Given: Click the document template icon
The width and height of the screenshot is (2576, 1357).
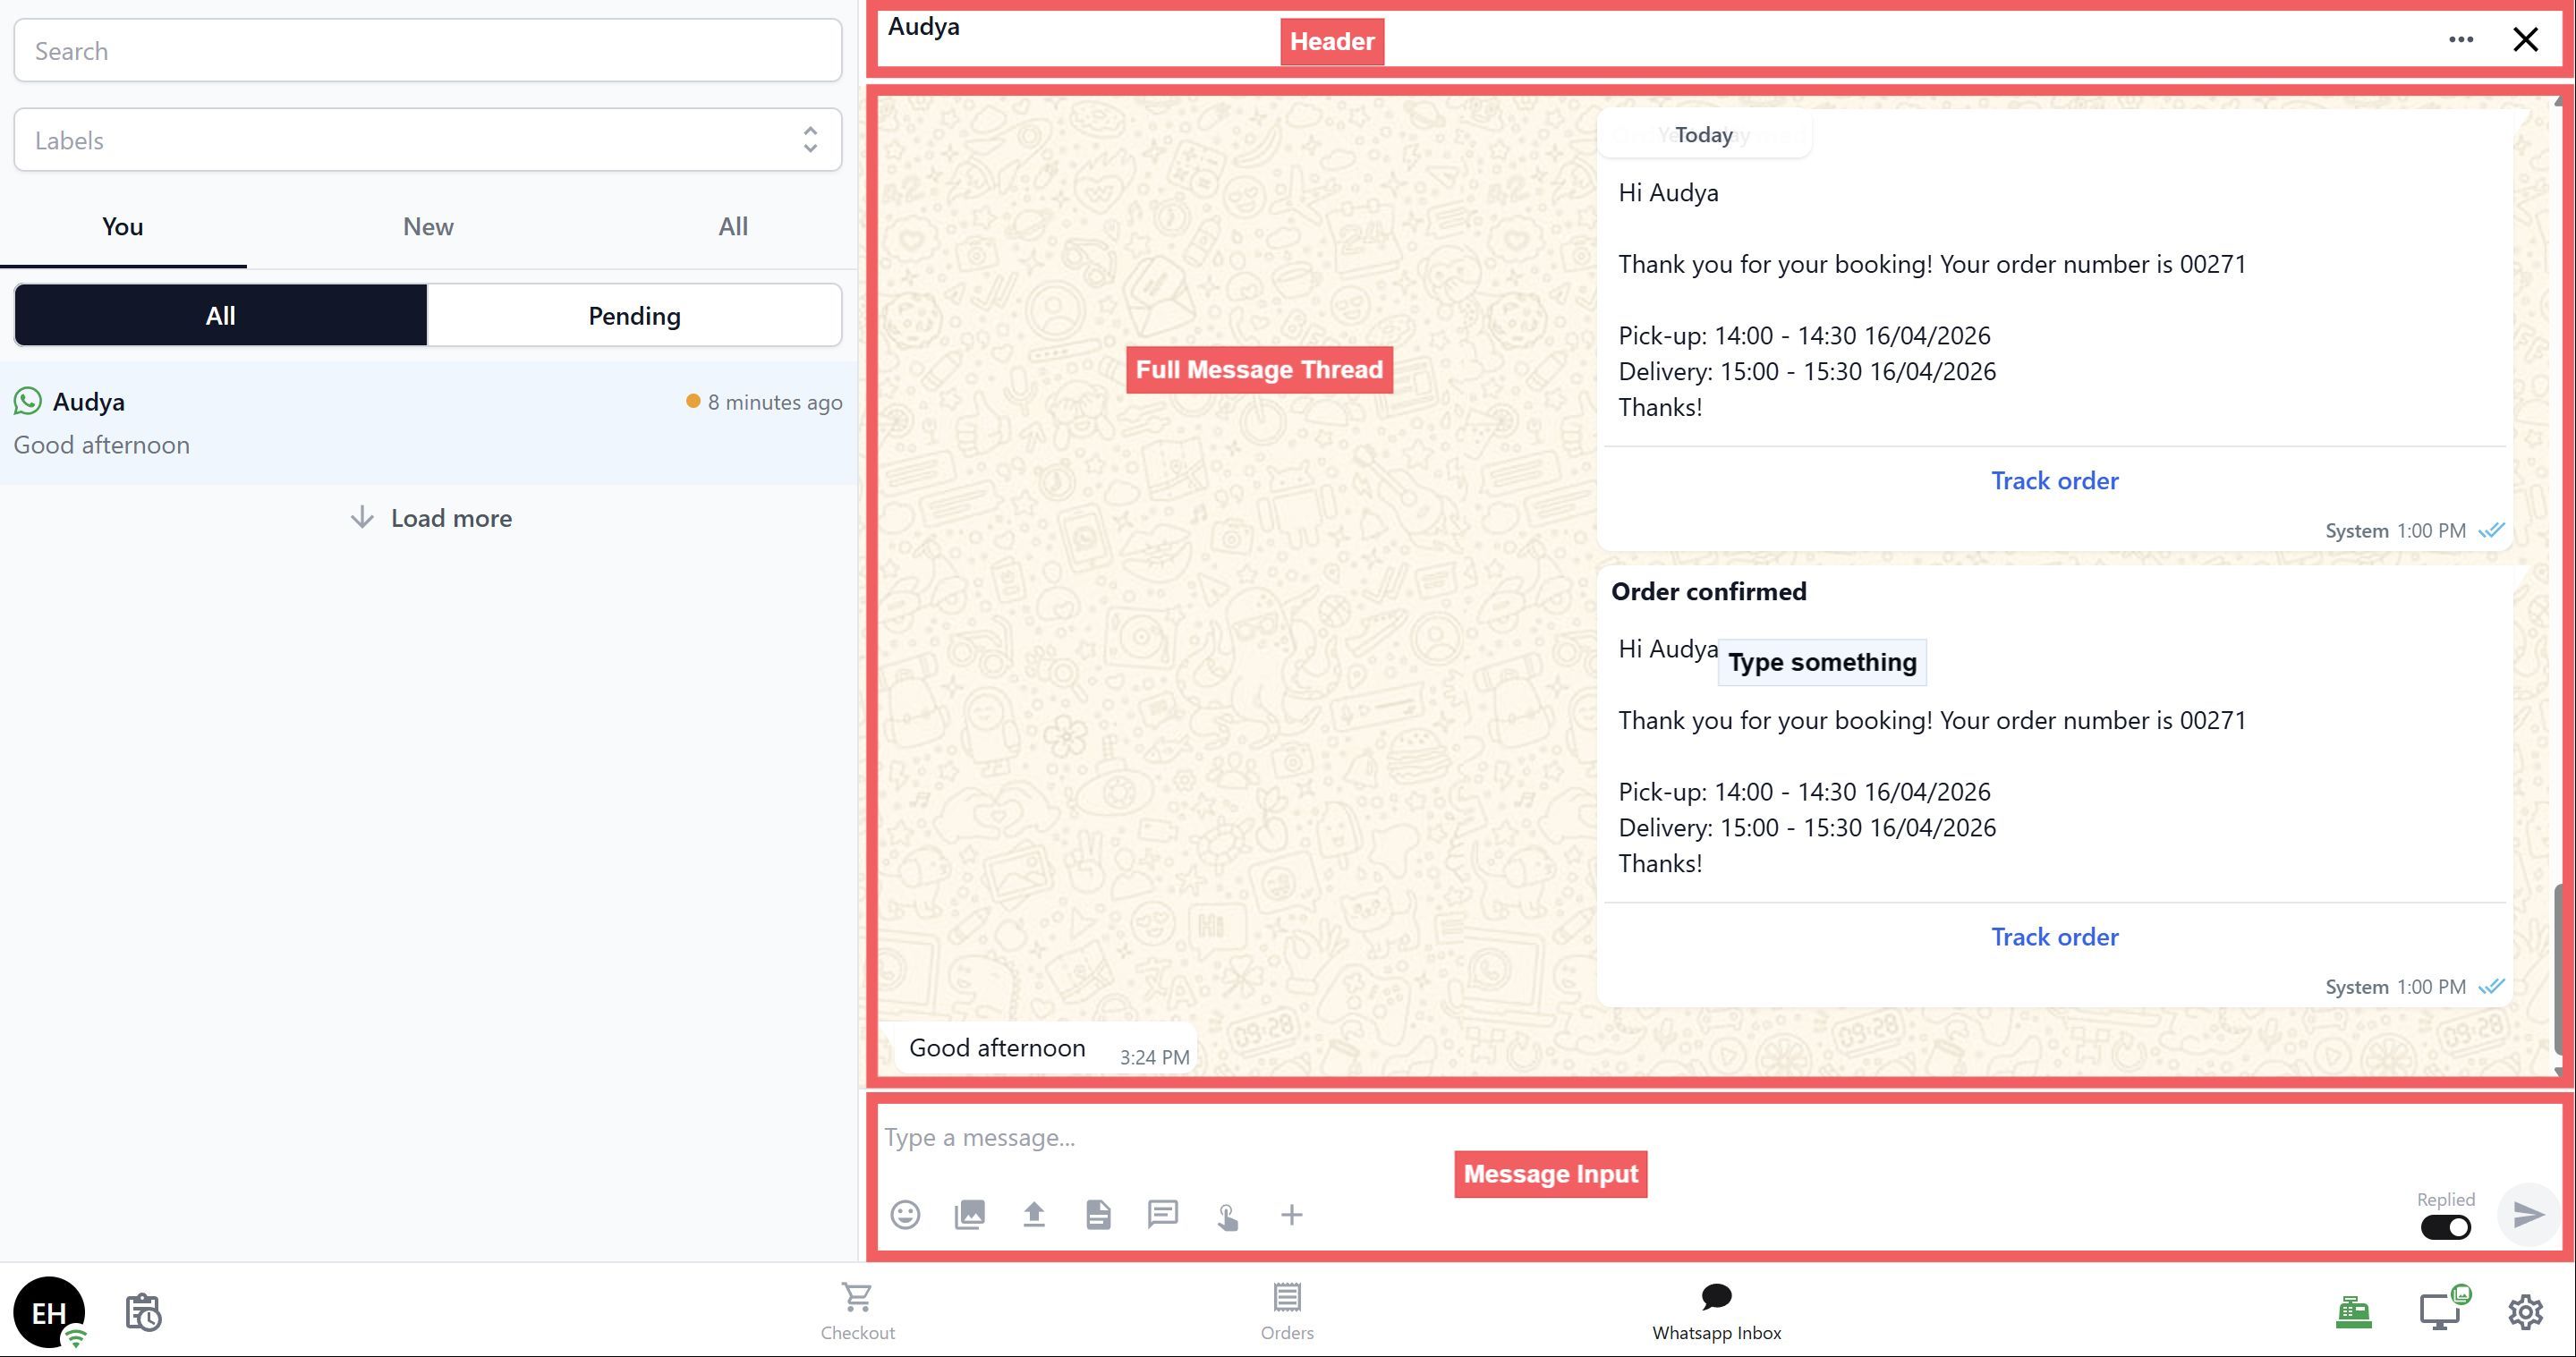Looking at the screenshot, I should tap(1098, 1215).
